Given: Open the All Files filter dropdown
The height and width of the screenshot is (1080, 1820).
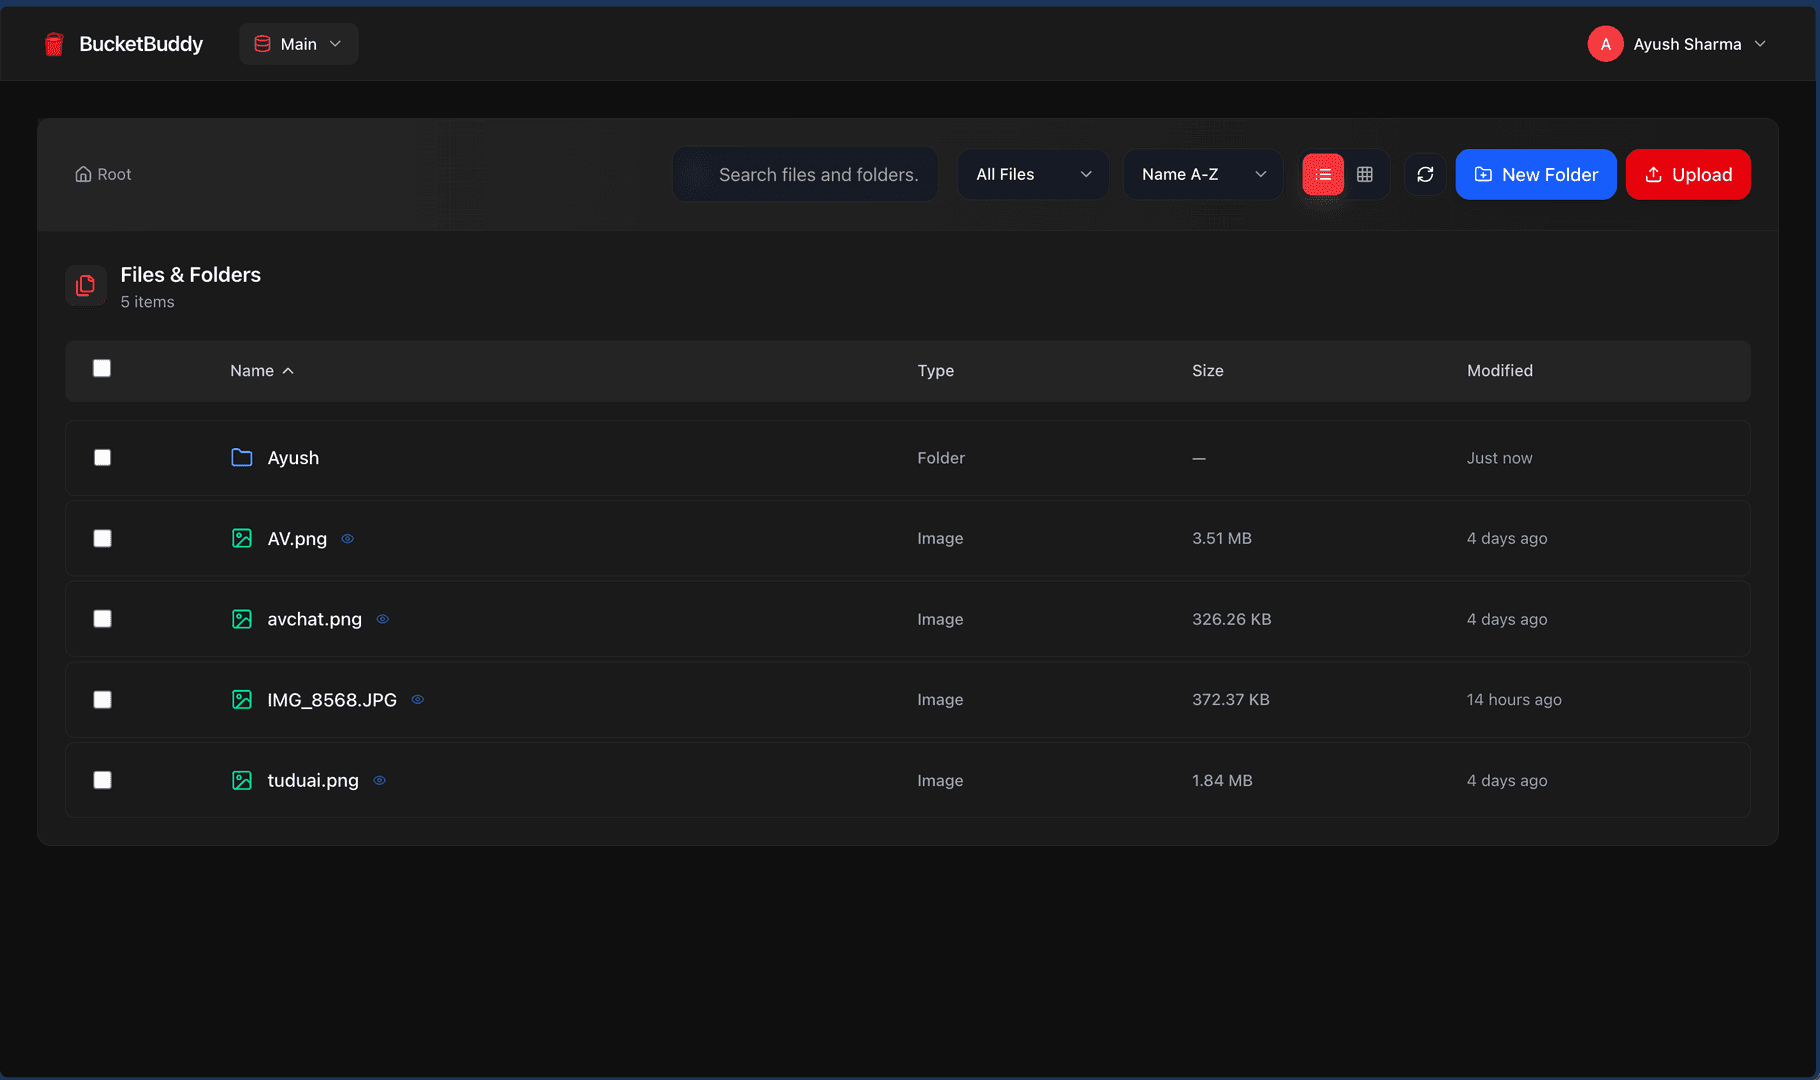Looking at the screenshot, I should 1032,174.
